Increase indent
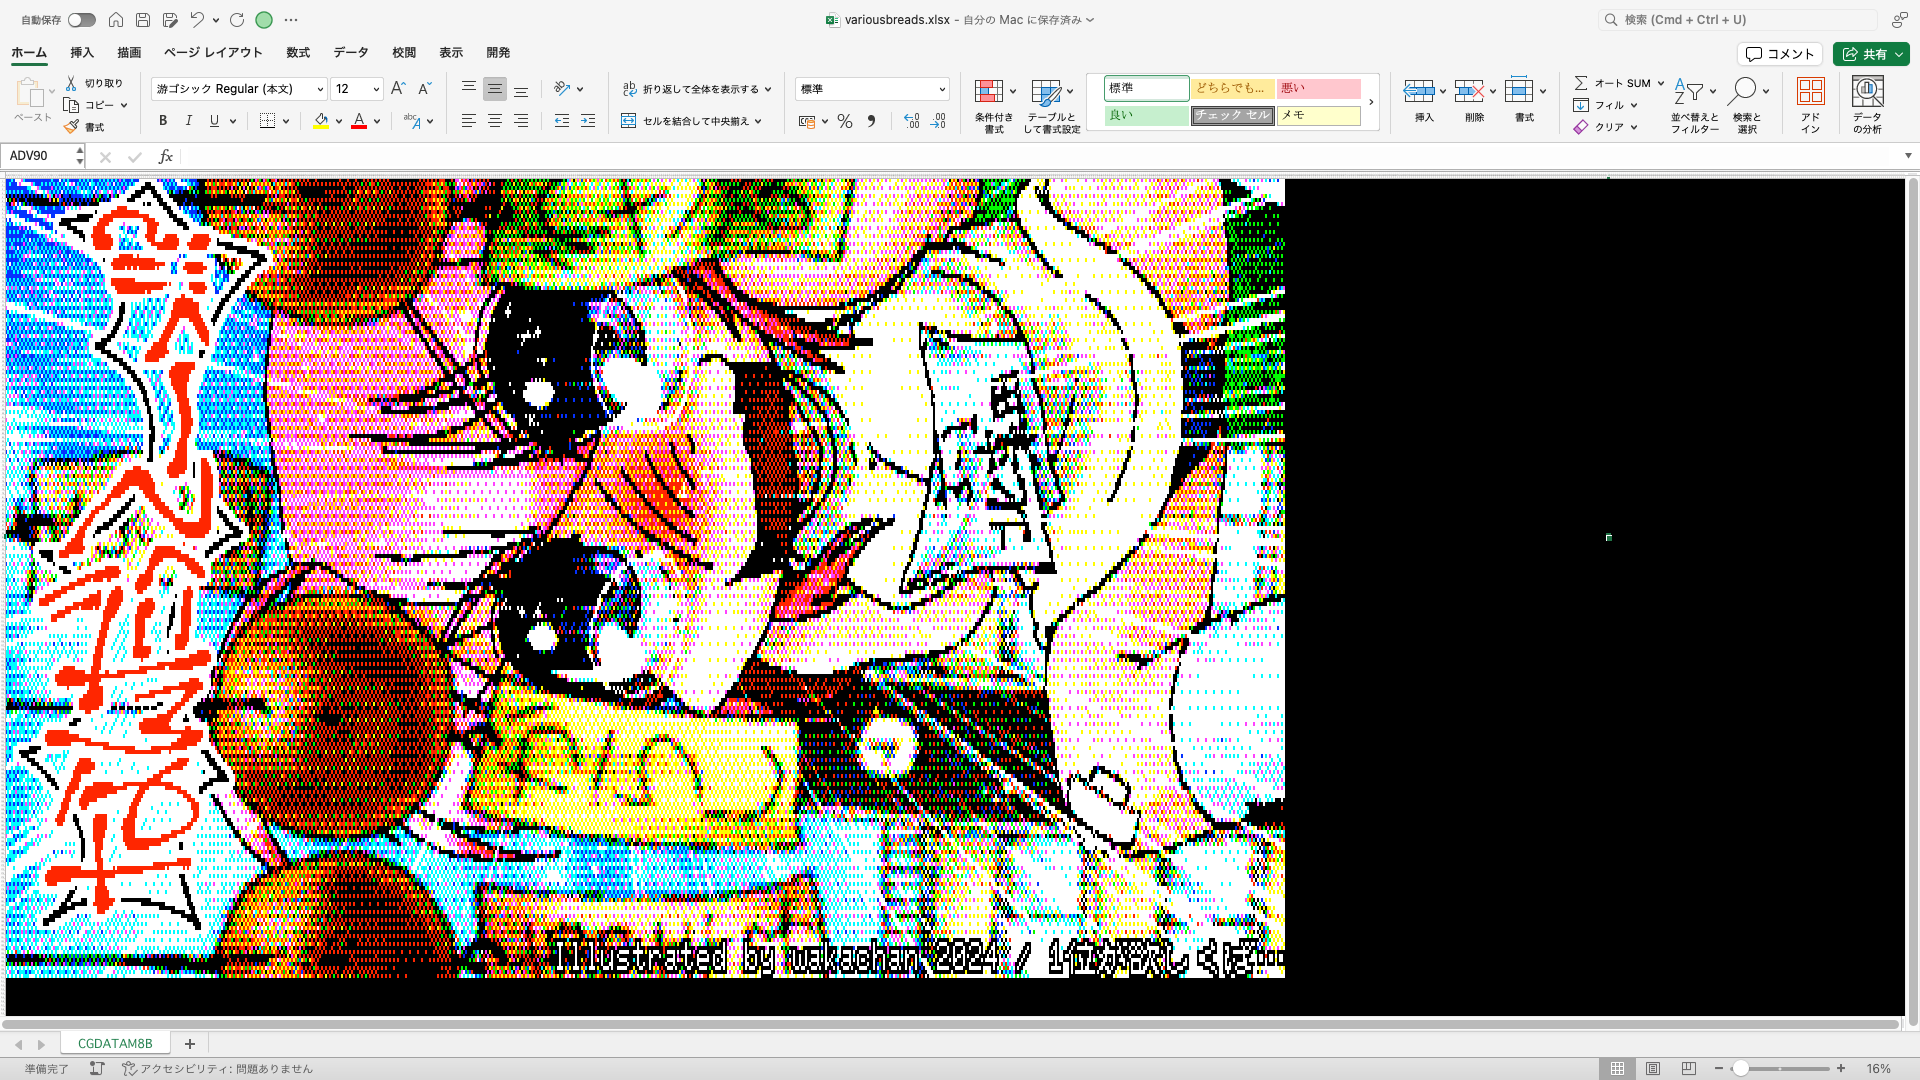The height and width of the screenshot is (1080, 1920). coord(588,121)
